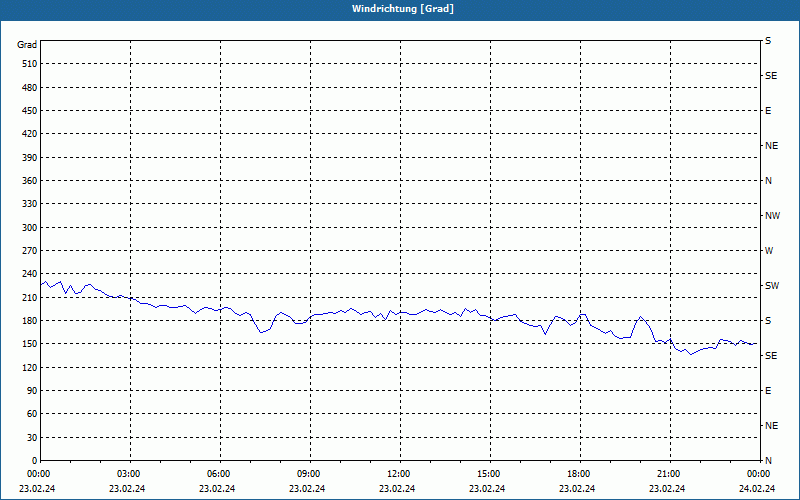Pick the 21:00 time axis label

tap(670, 474)
